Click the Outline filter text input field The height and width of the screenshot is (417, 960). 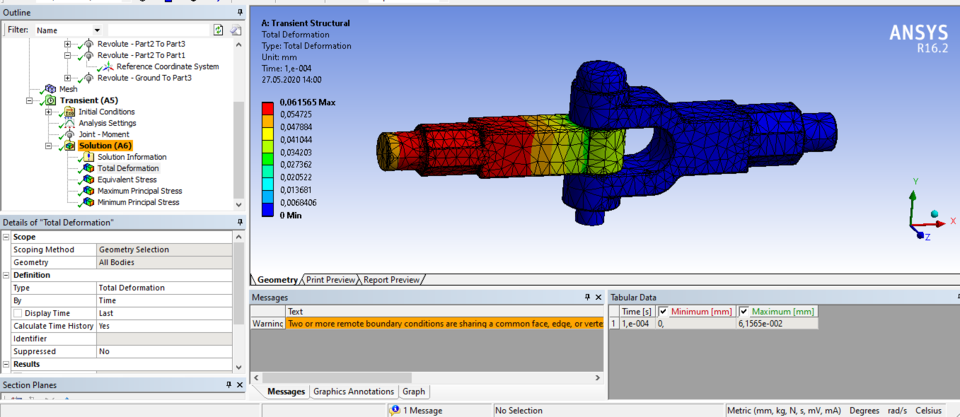158,30
